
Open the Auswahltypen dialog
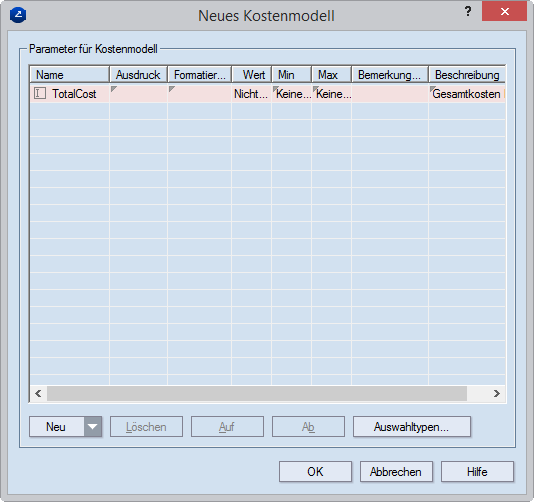point(412,426)
